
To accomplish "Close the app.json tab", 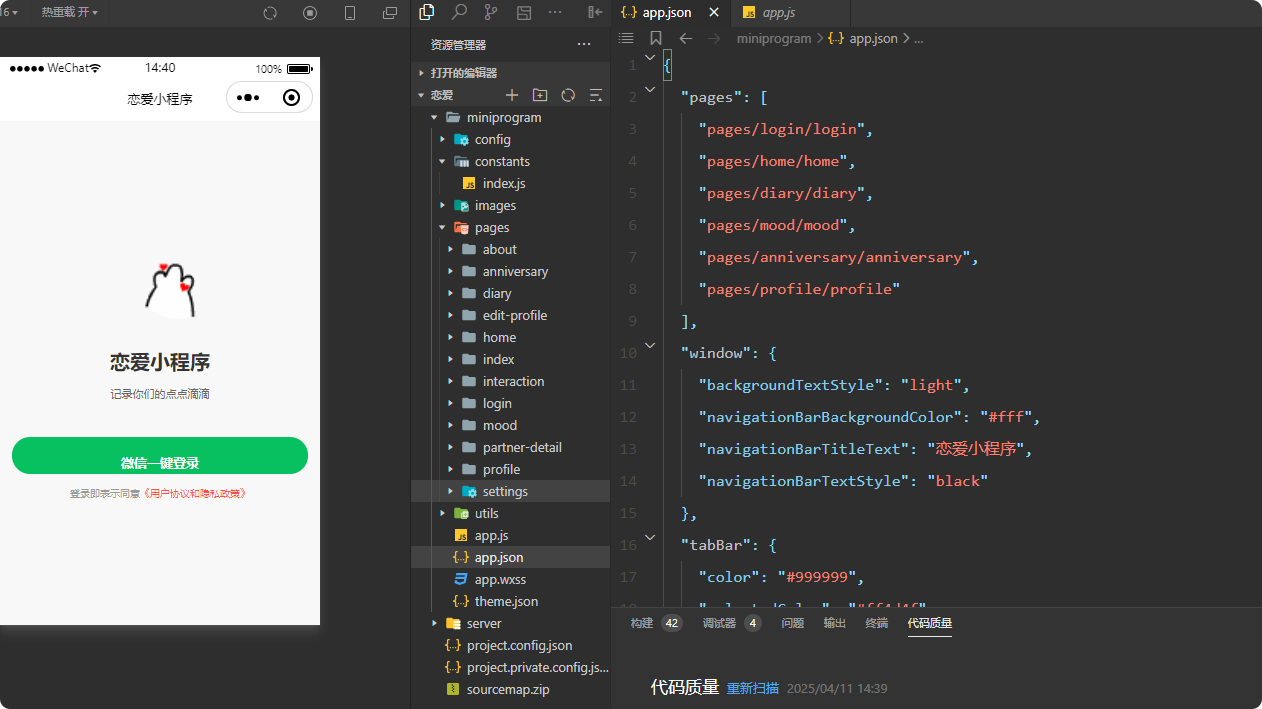I will tap(714, 13).
